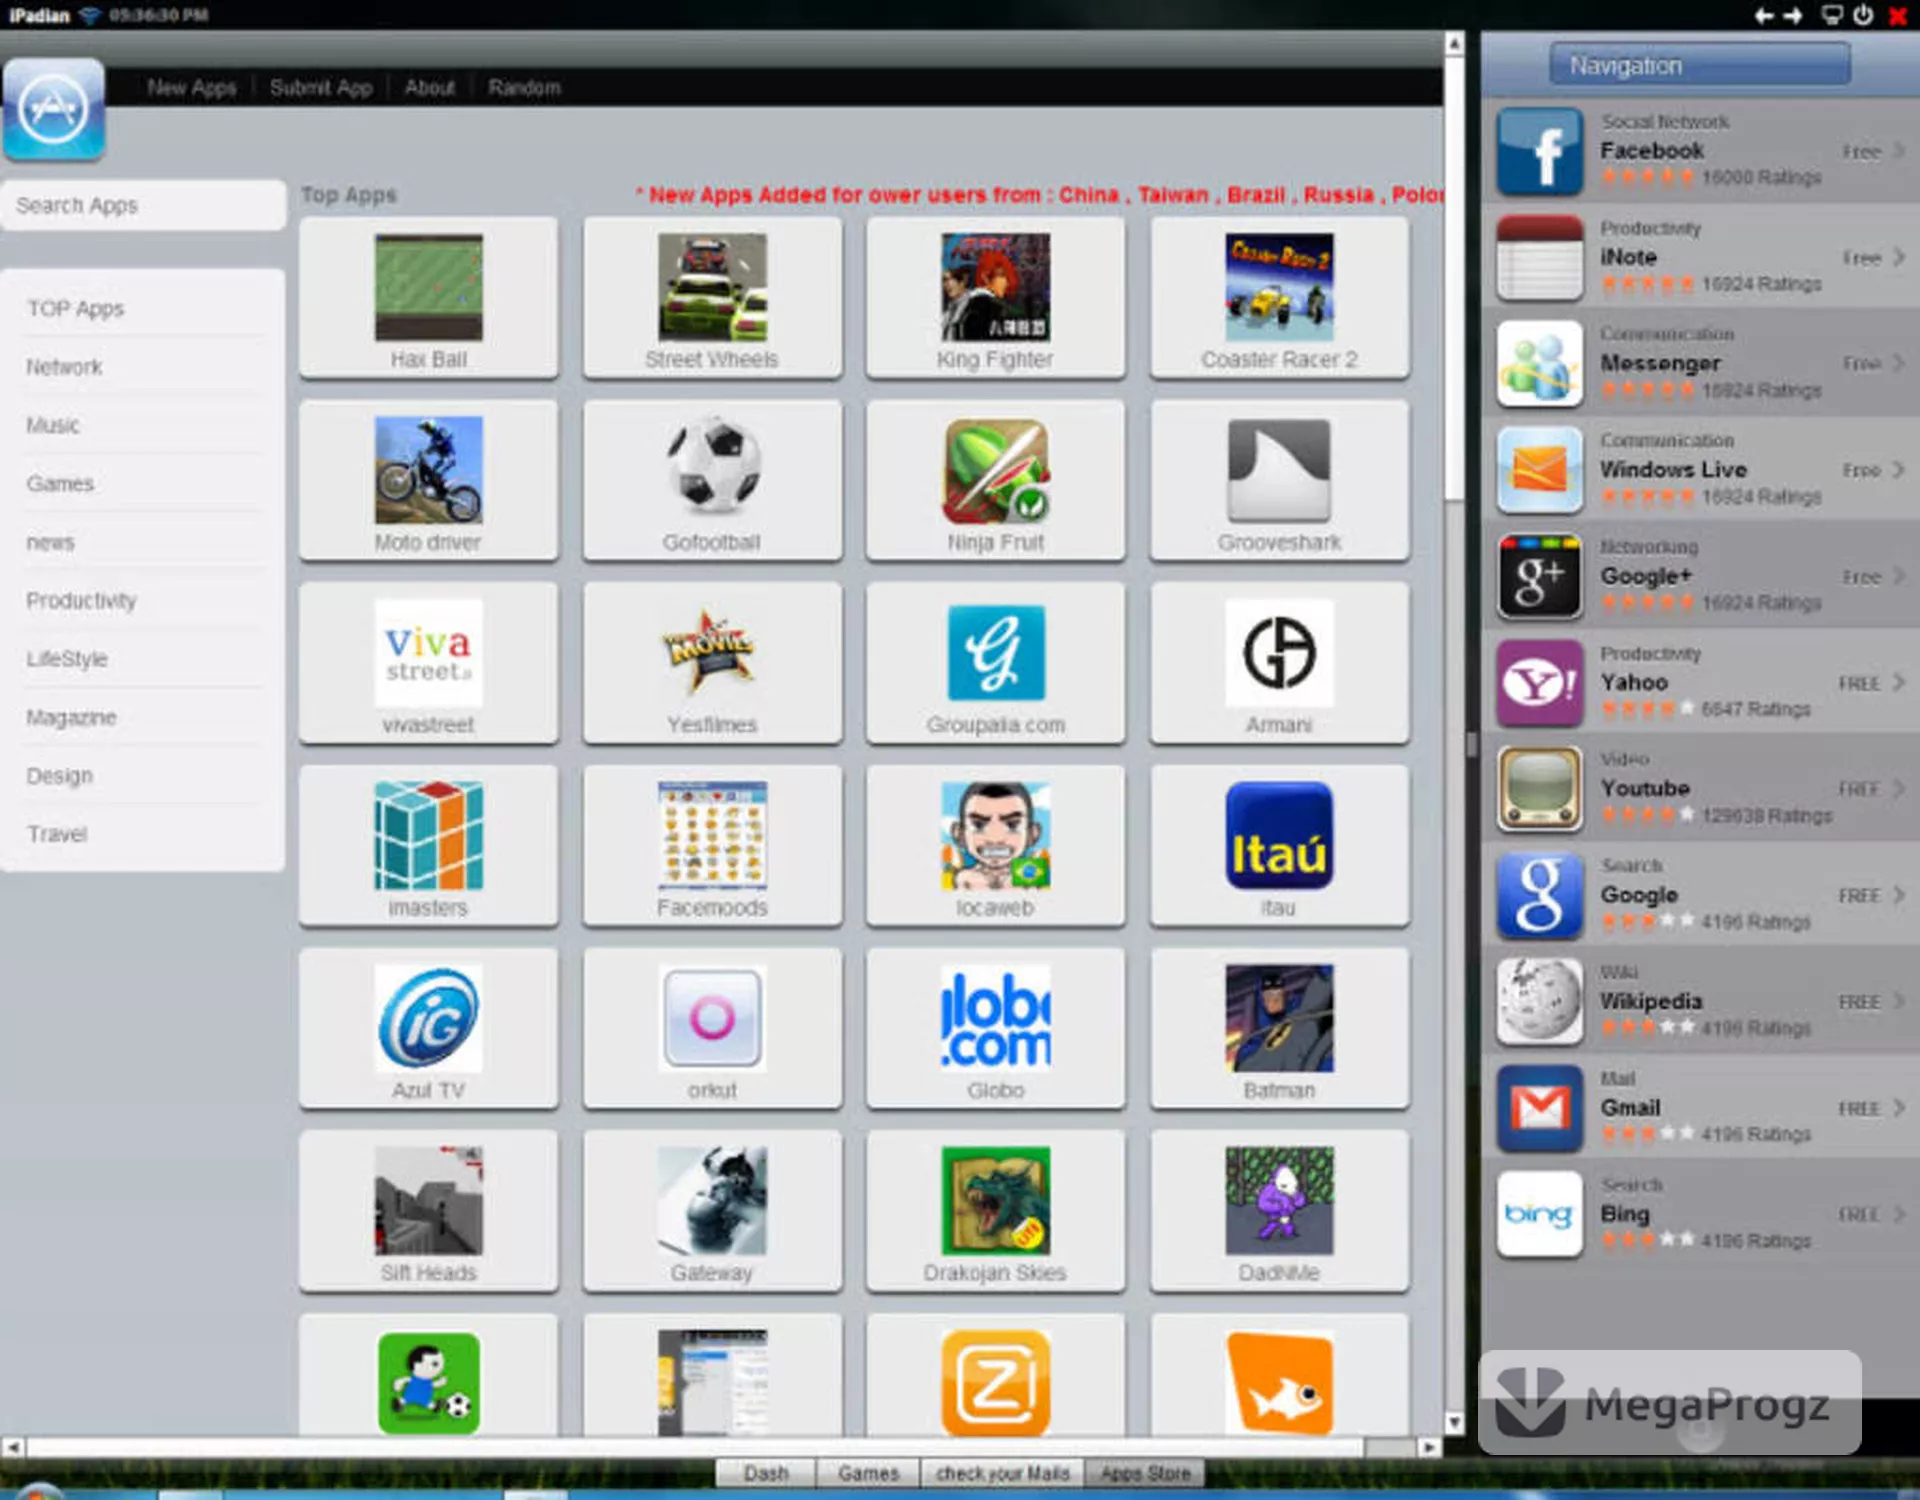Click the Navigation header button
The height and width of the screenshot is (1500, 1920).
[x=1700, y=65]
